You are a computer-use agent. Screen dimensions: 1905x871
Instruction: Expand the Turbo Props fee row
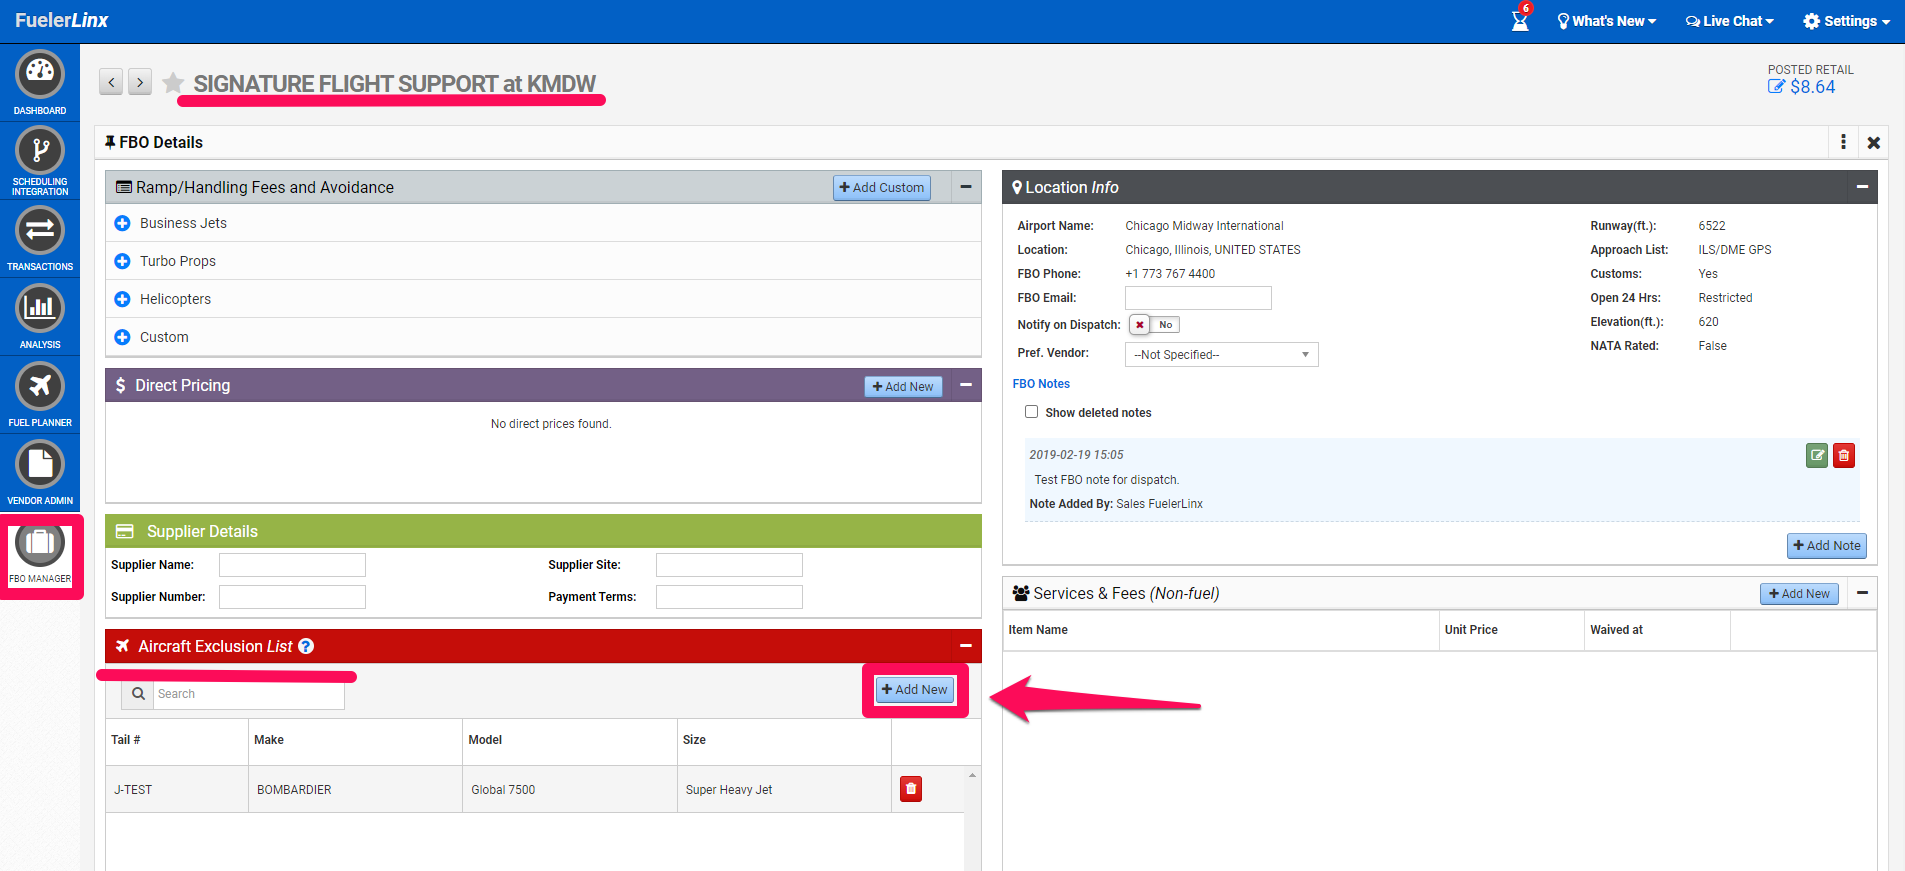coord(122,261)
